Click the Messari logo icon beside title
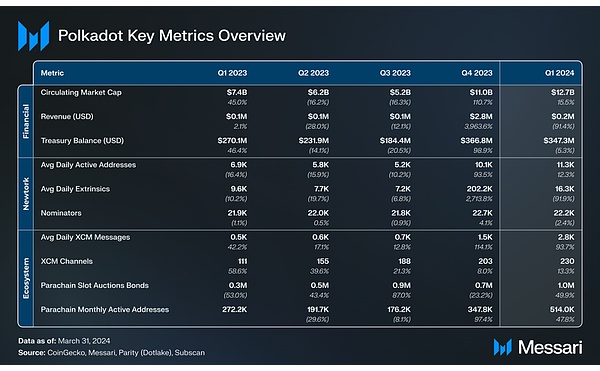 (33, 36)
